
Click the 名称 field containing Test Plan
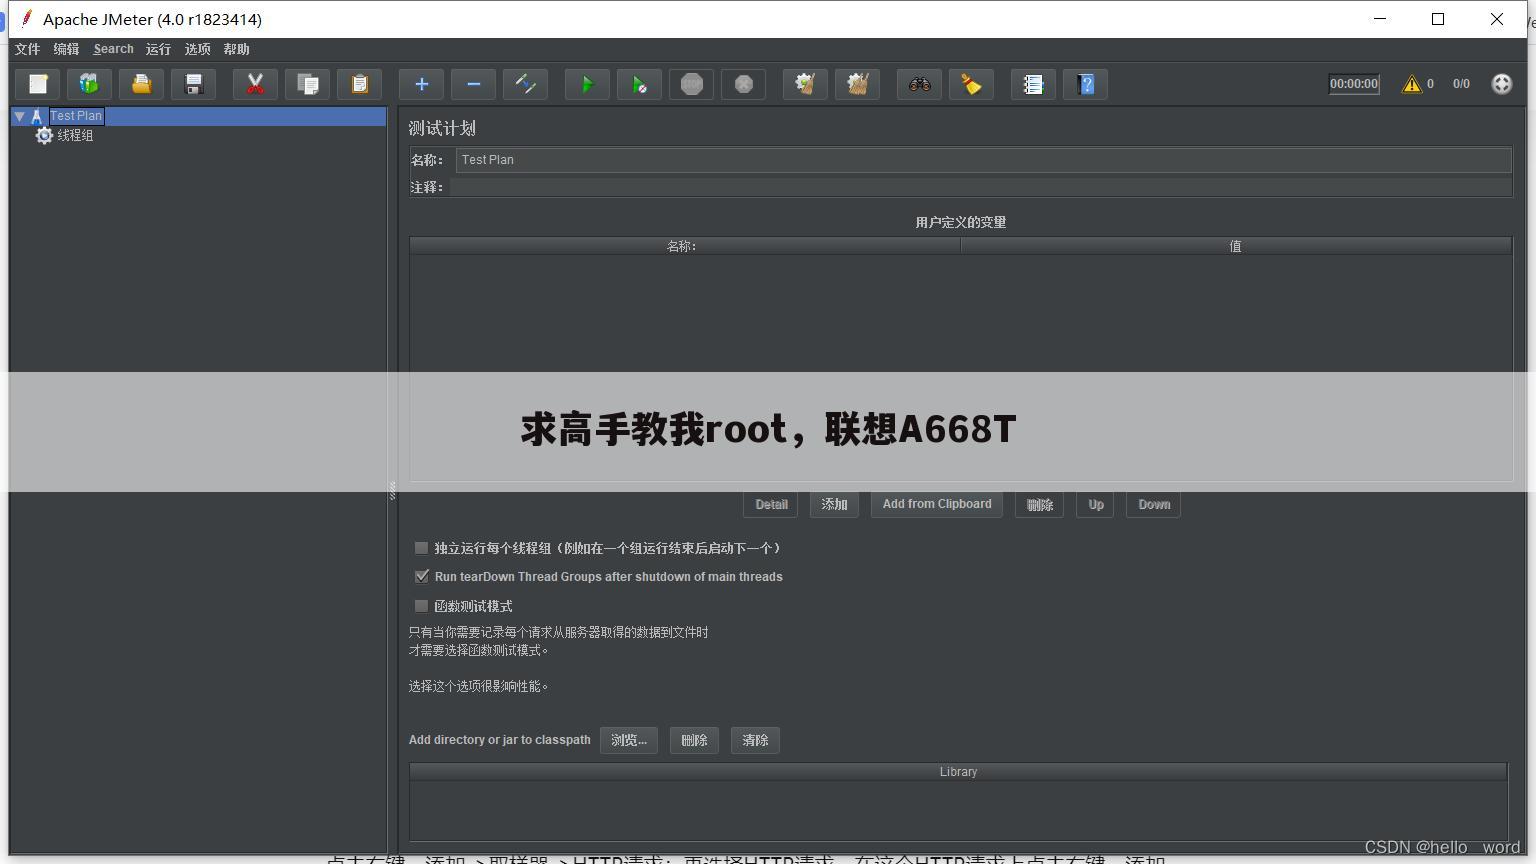[x=983, y=160]
